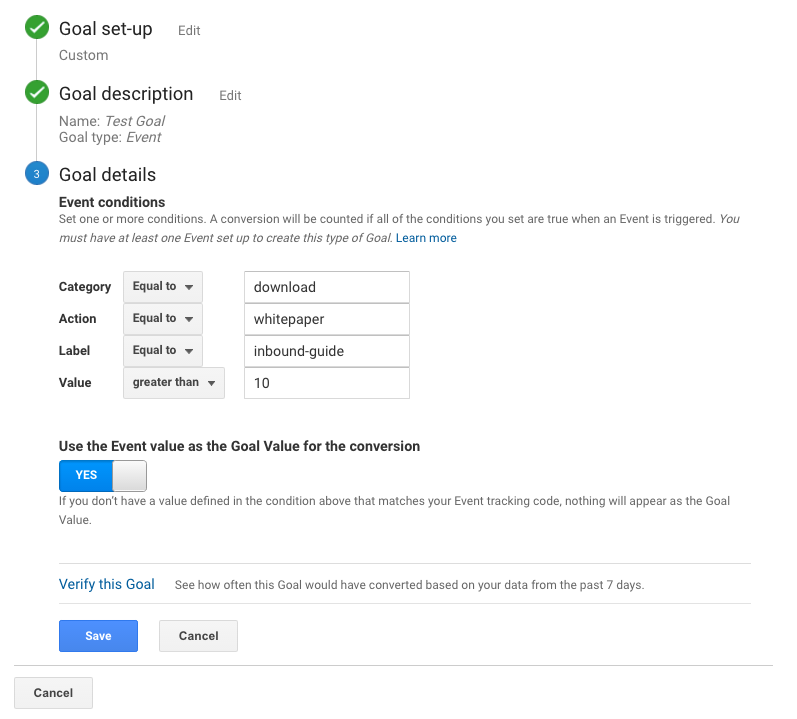Screen dimensions: 797x719
Task: Click the bottom-most Cancel button
Action: (x=53, y=693)
